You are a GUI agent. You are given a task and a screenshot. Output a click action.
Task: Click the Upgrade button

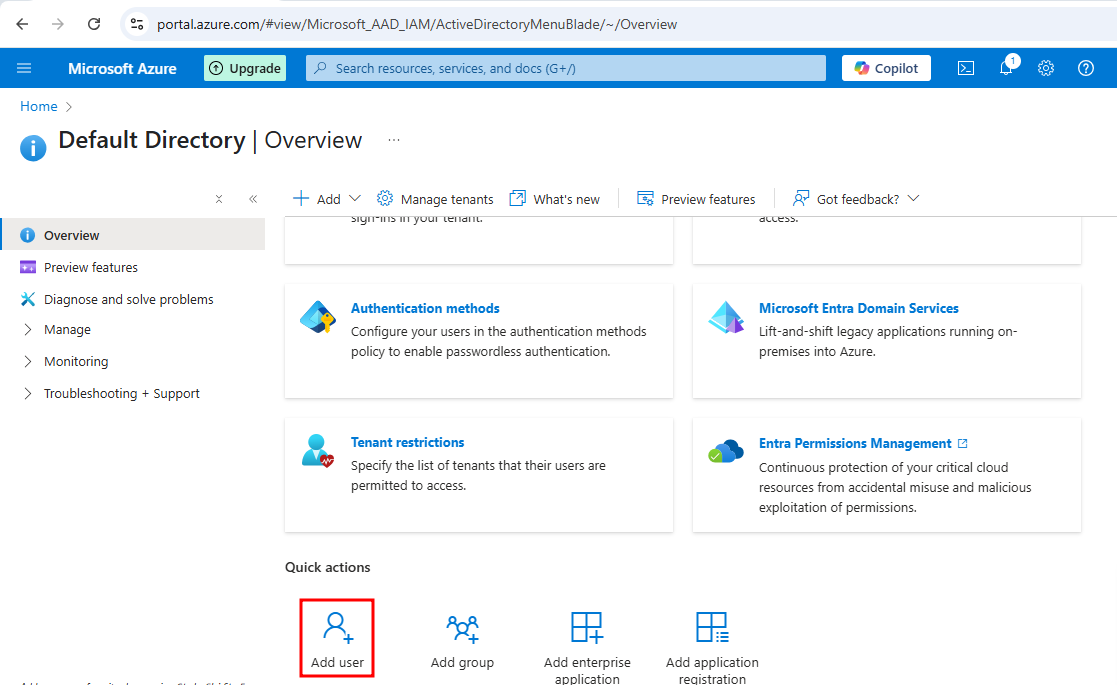[245, 68]
